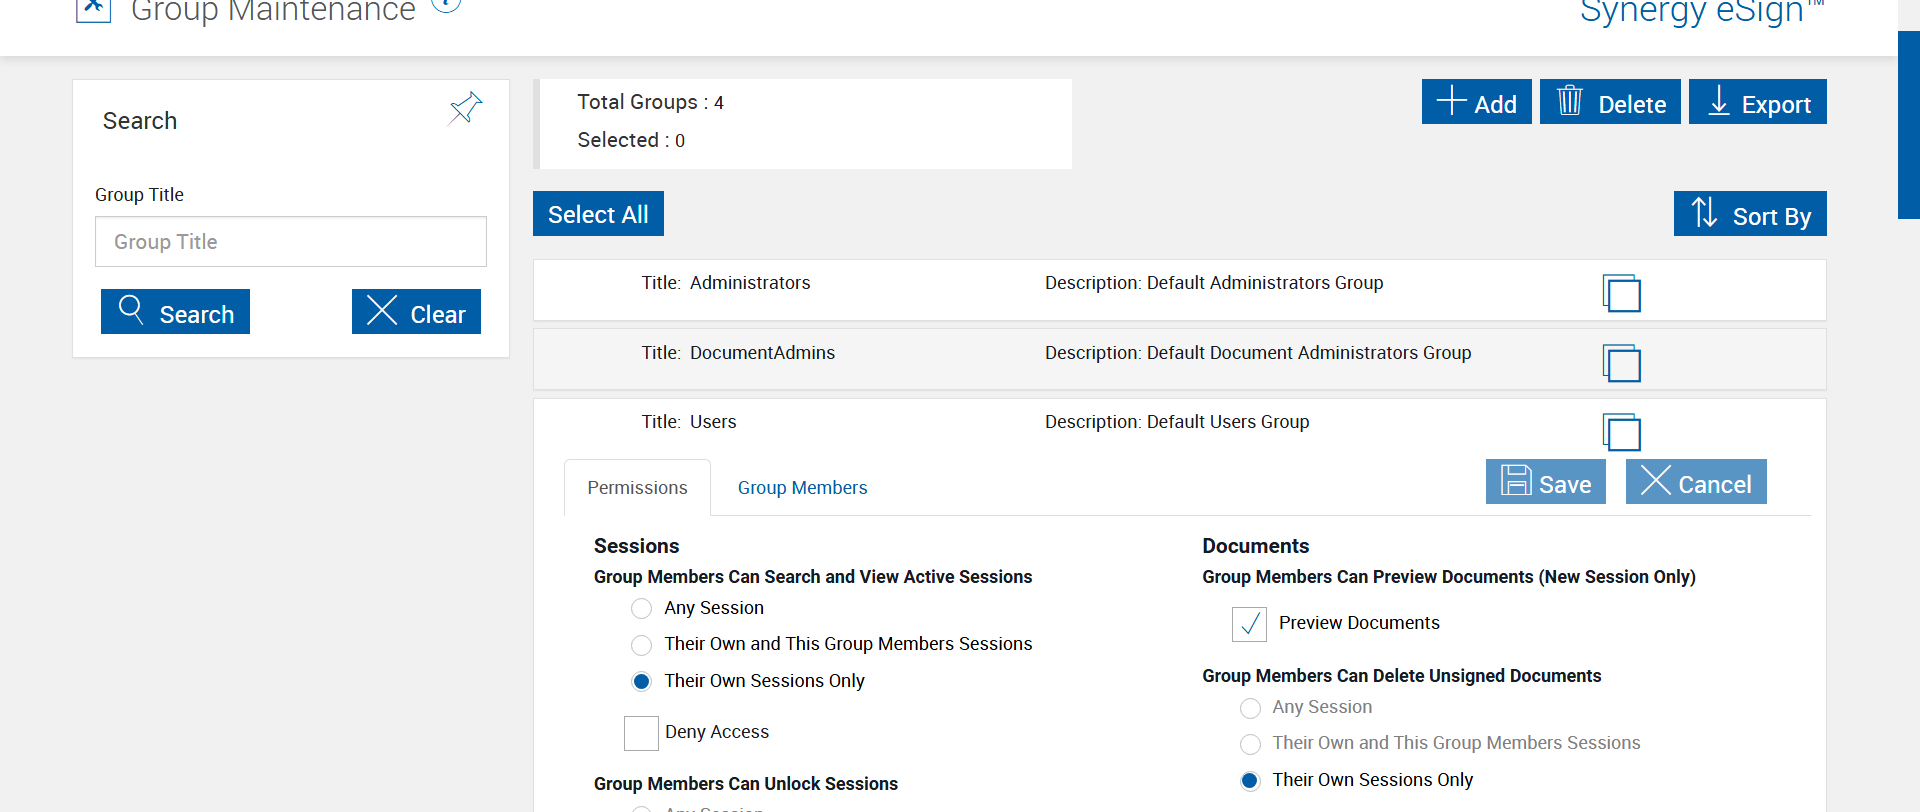This screenshot has width=1920, height=812.
Task: Click Select All groups button
Action: coord(598,214)
